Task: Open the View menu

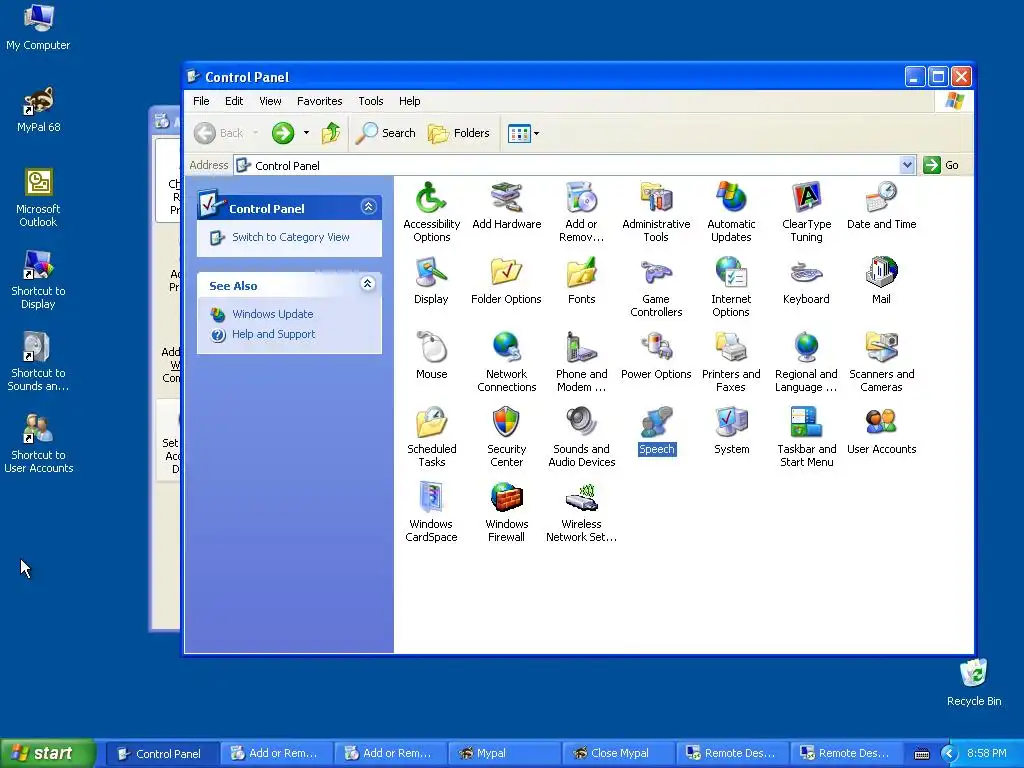Action: (x=270, y=101)
